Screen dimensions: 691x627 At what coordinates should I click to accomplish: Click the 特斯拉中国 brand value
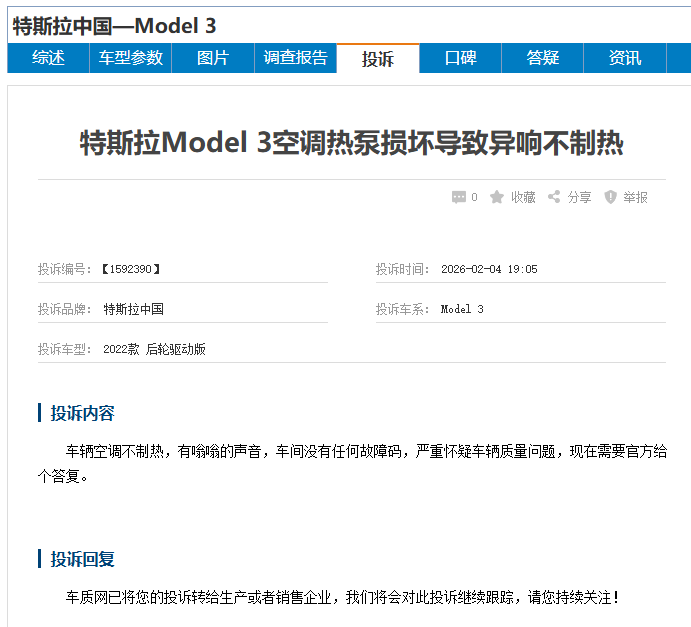133,309
